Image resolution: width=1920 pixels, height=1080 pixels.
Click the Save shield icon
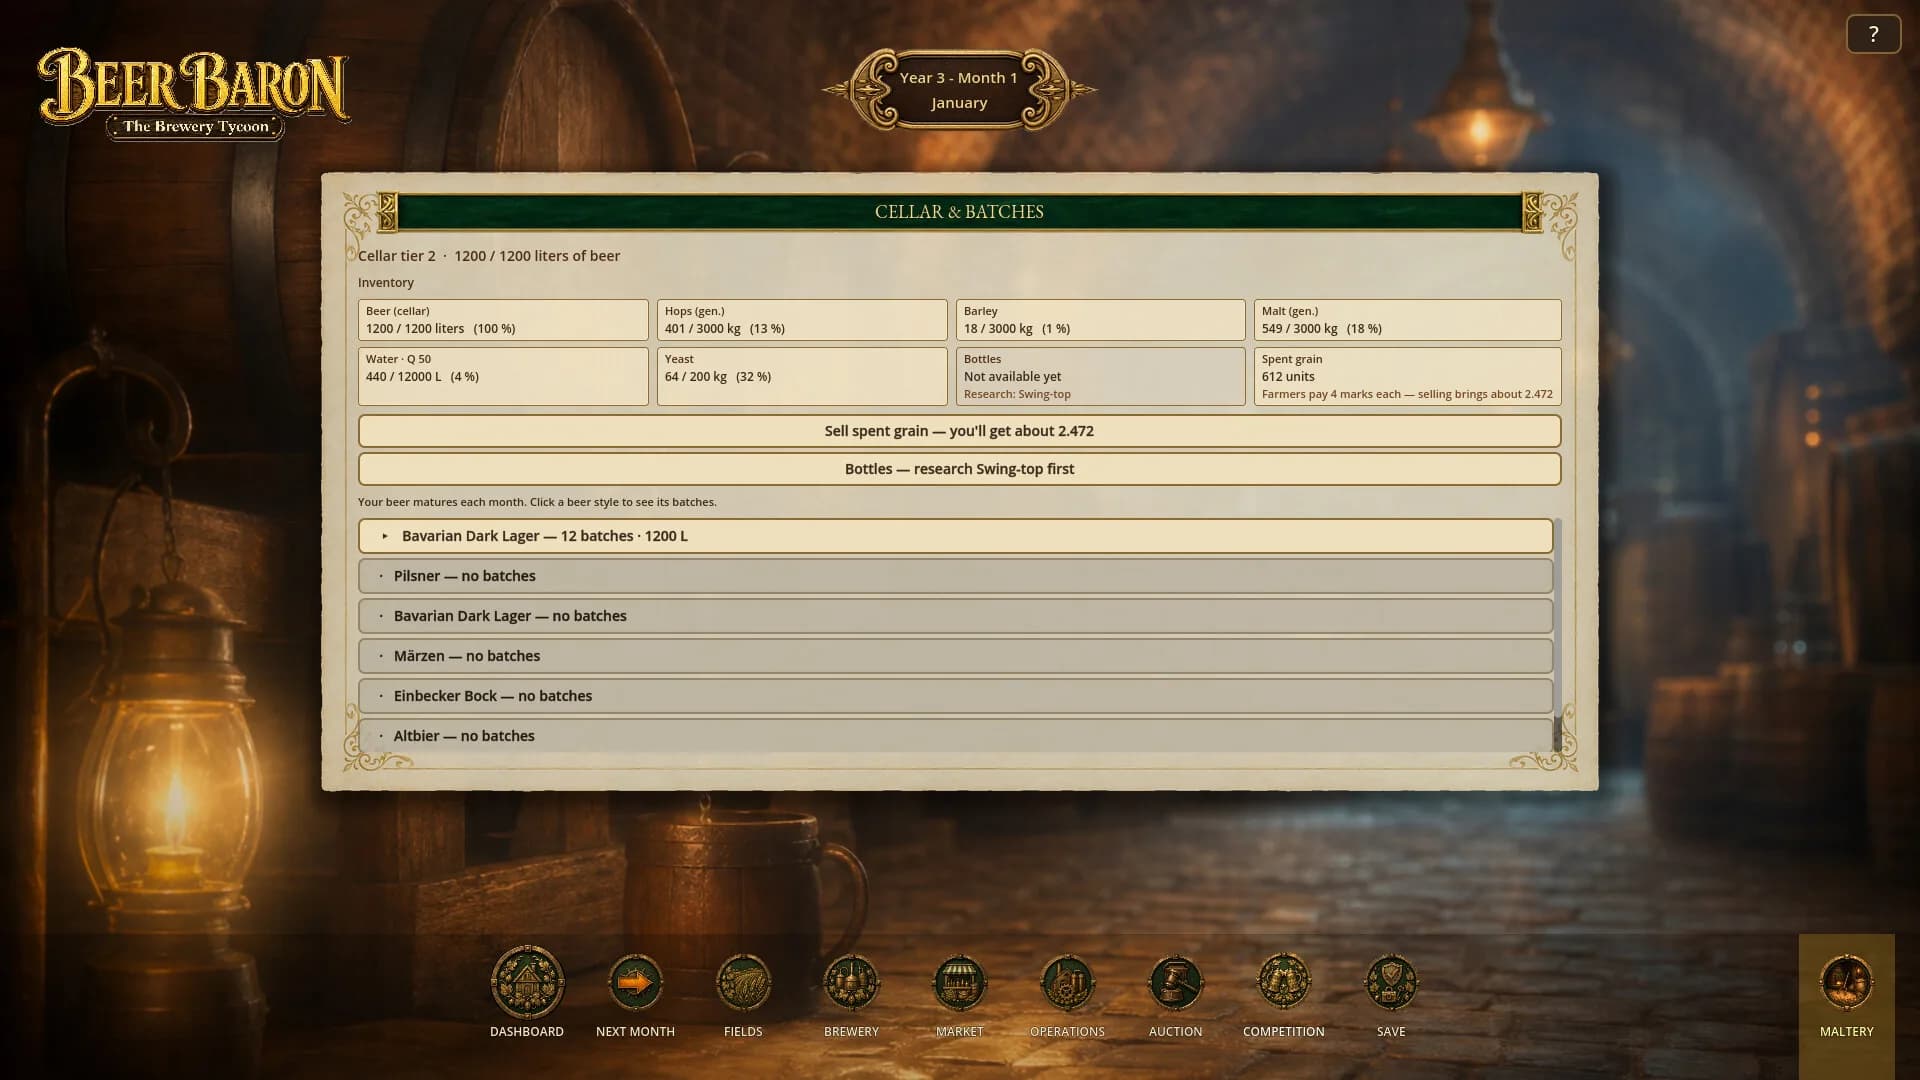(1391, 983)
